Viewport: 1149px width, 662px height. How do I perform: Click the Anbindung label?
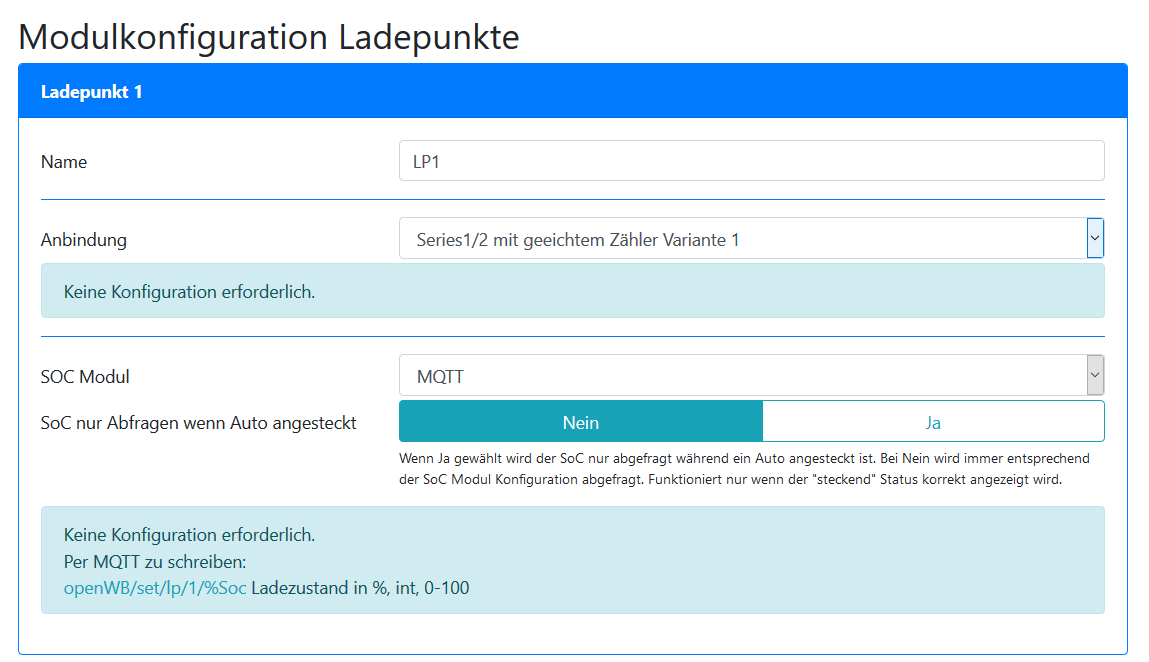(x=84, y=240)
